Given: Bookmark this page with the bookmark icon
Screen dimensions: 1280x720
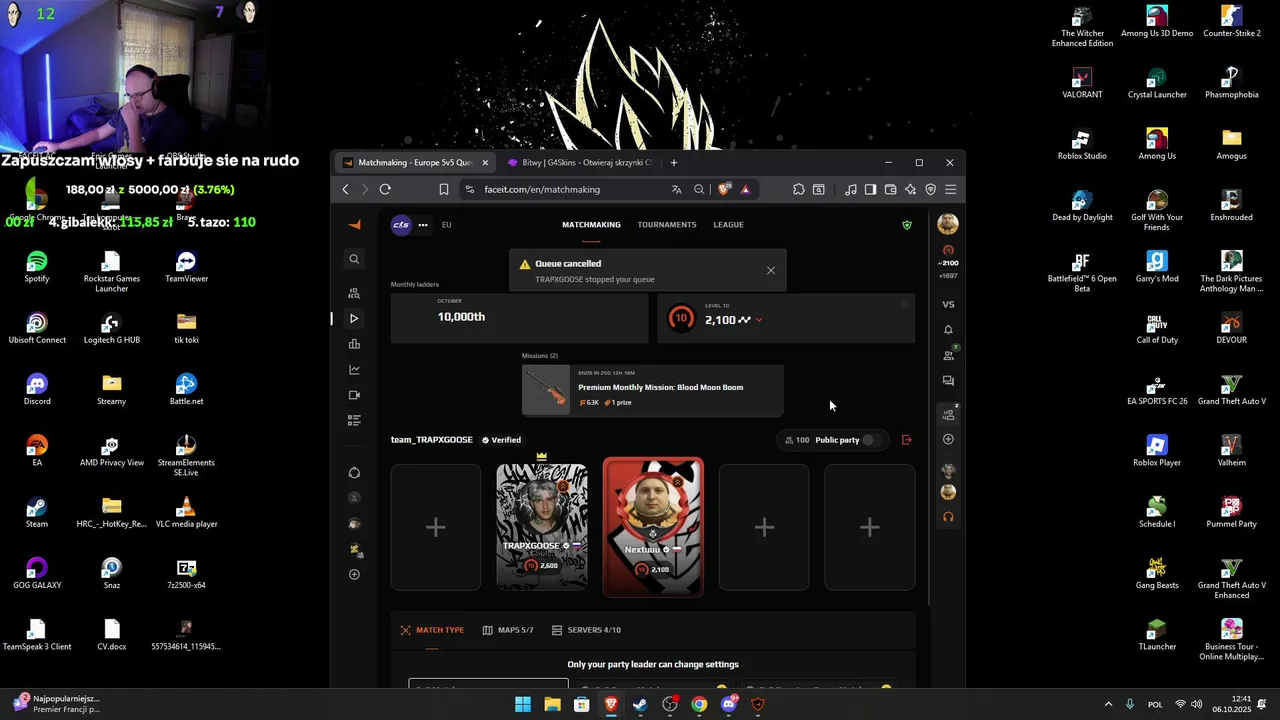Looking at the screenshot, I should (444, 189).
